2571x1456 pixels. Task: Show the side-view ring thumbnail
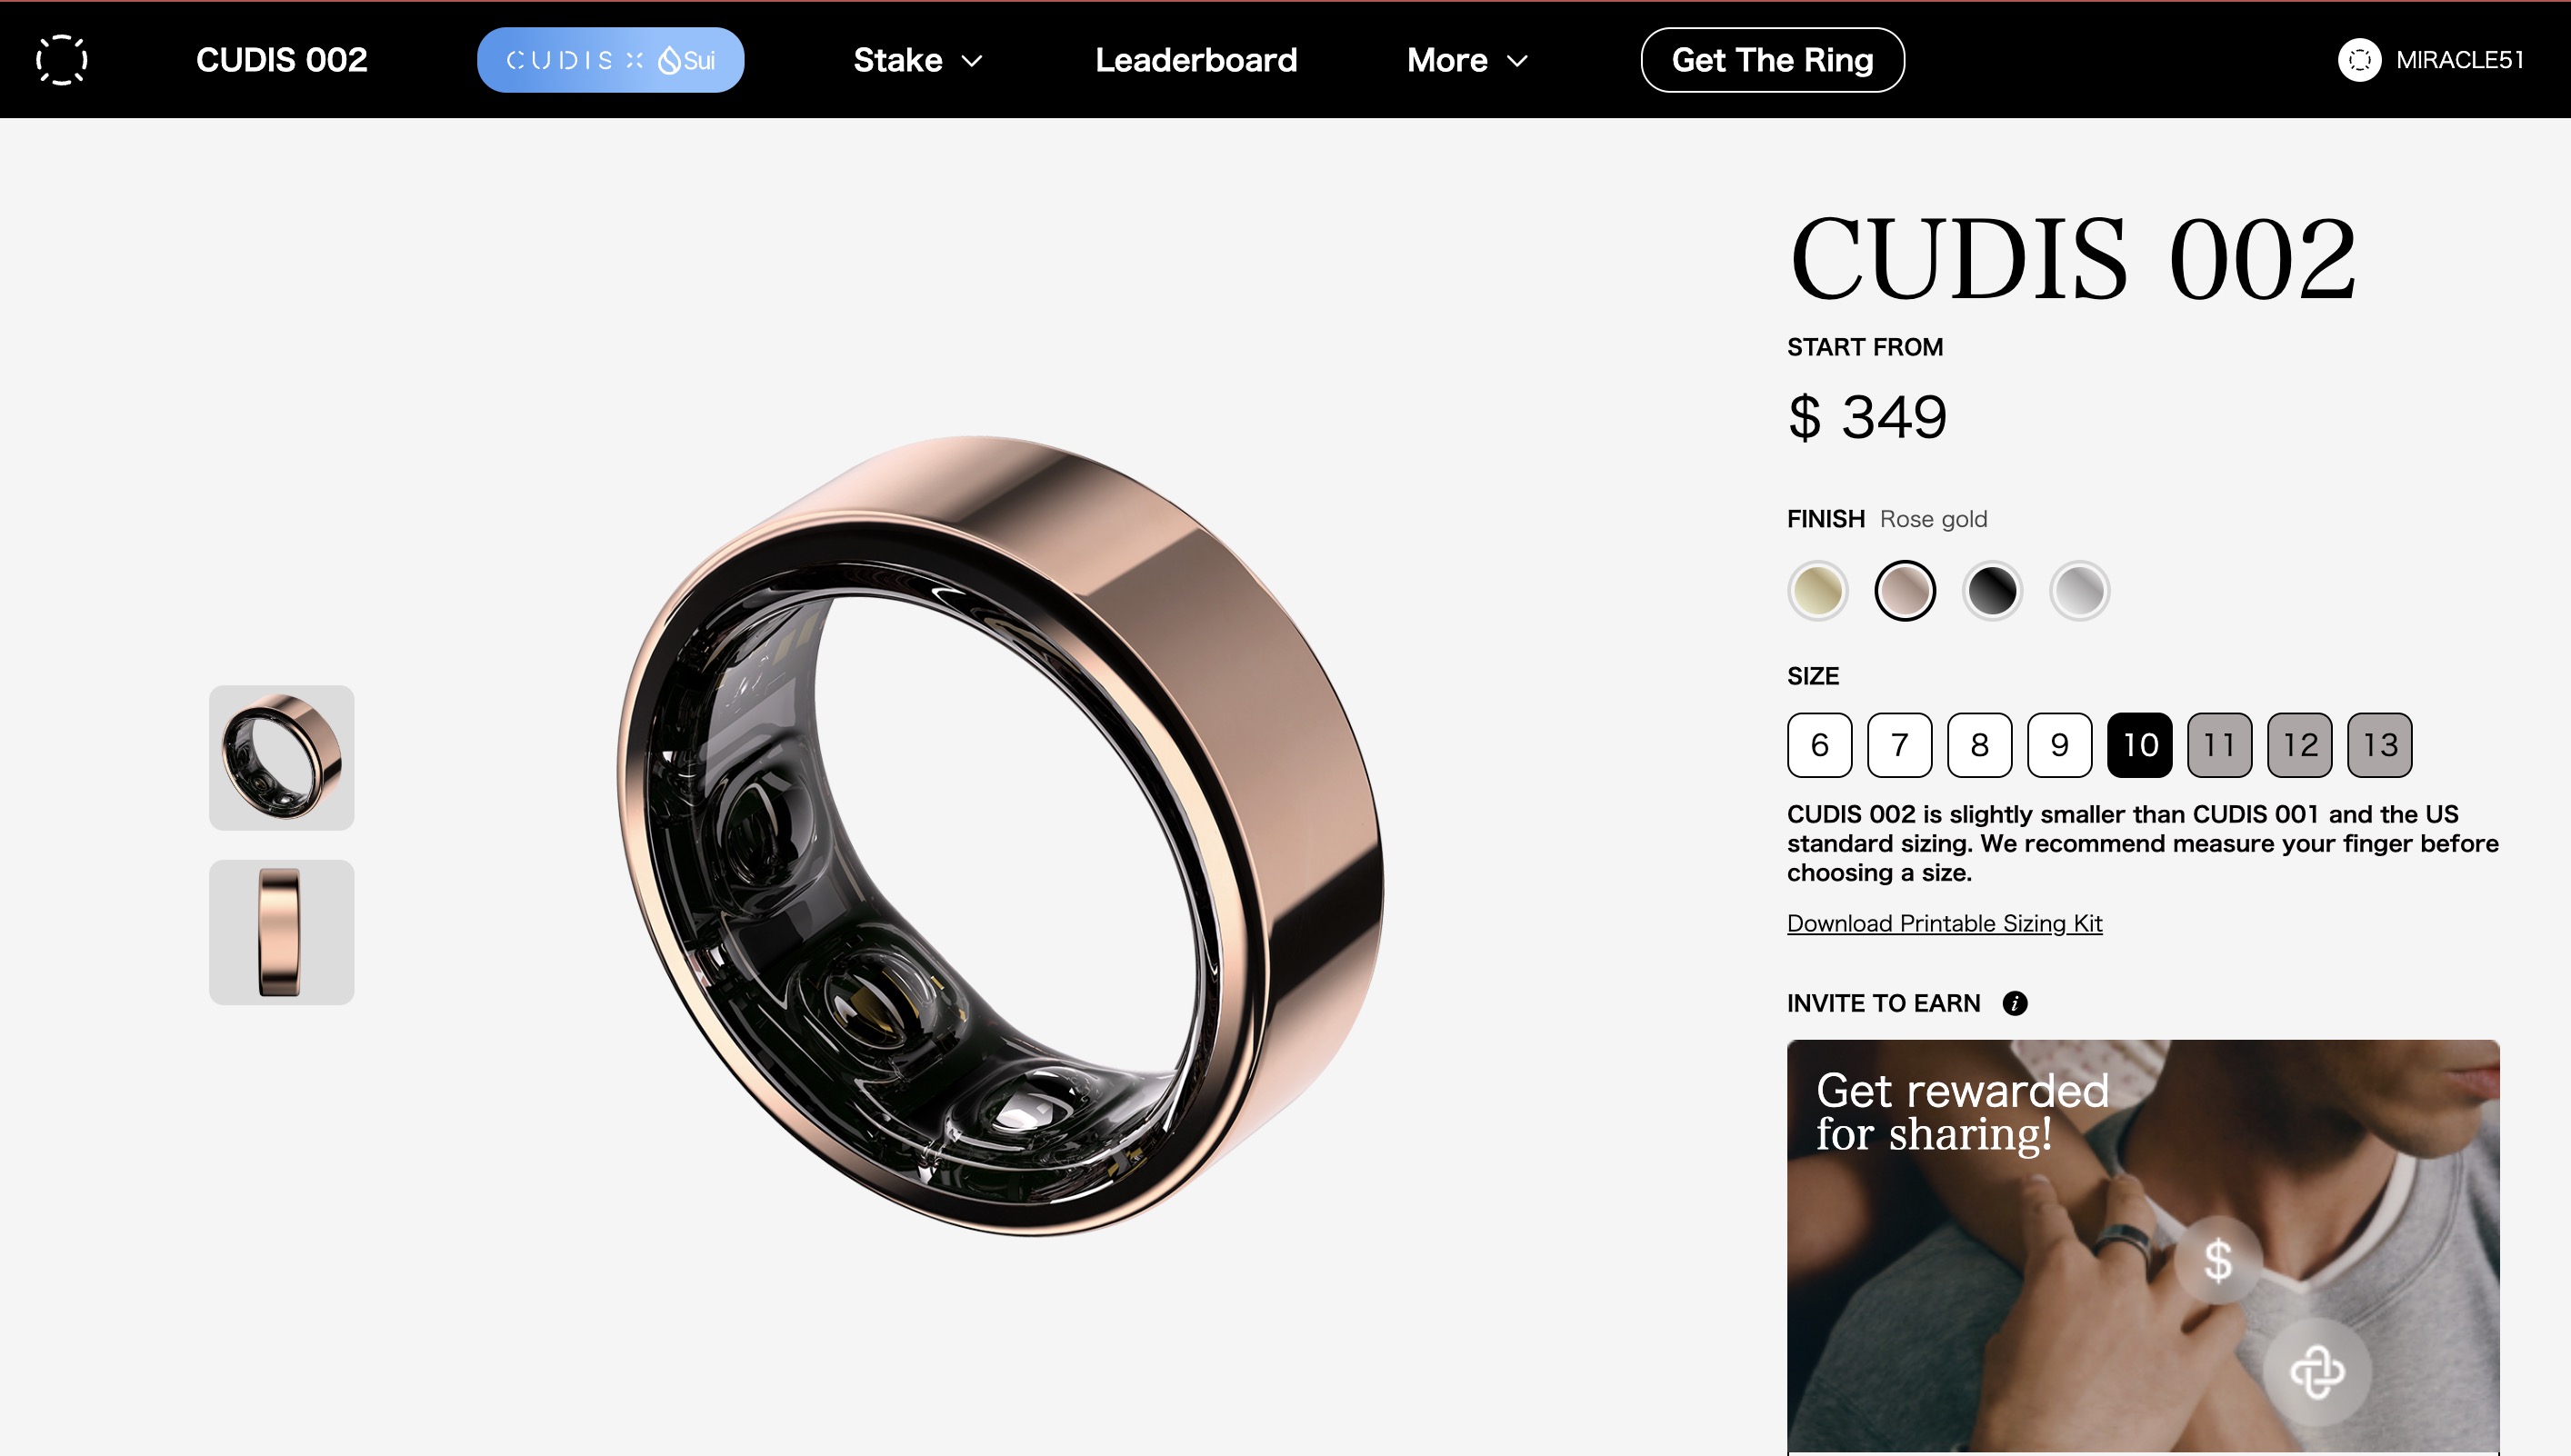(281, 932)
